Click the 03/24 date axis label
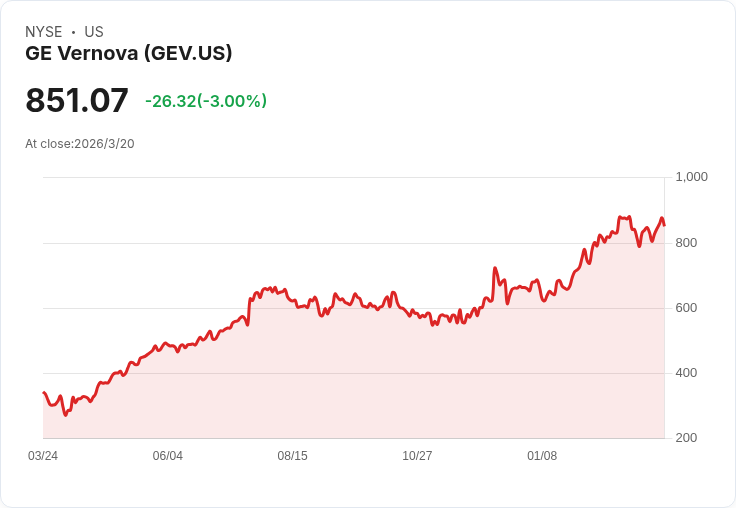Screen dimensions: 736x508 click(43, 456)
